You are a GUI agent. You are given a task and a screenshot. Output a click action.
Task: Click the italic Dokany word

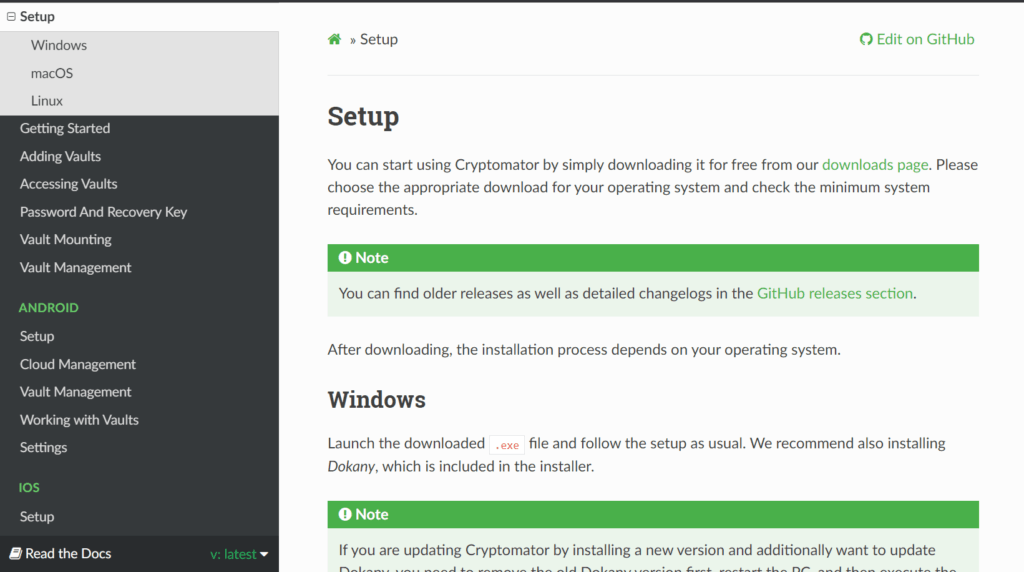pyautogui.click(x=351, y=466)
